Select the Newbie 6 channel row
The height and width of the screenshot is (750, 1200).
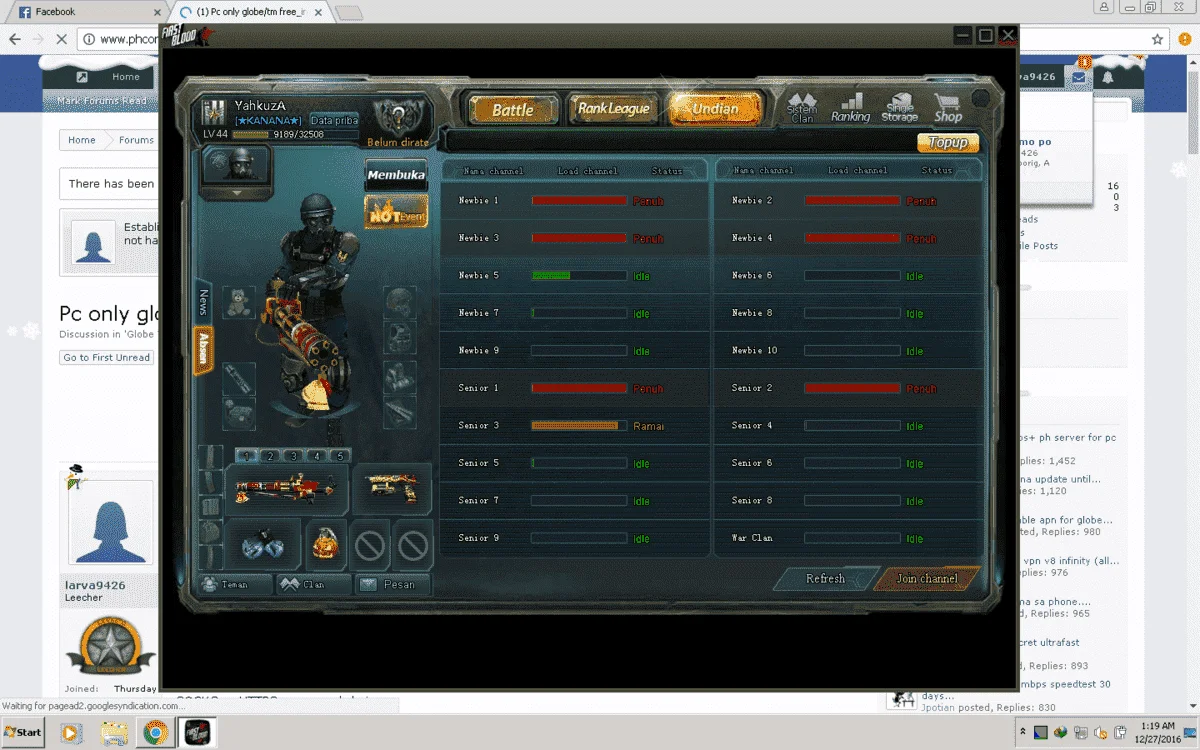(x=848, y=276)
